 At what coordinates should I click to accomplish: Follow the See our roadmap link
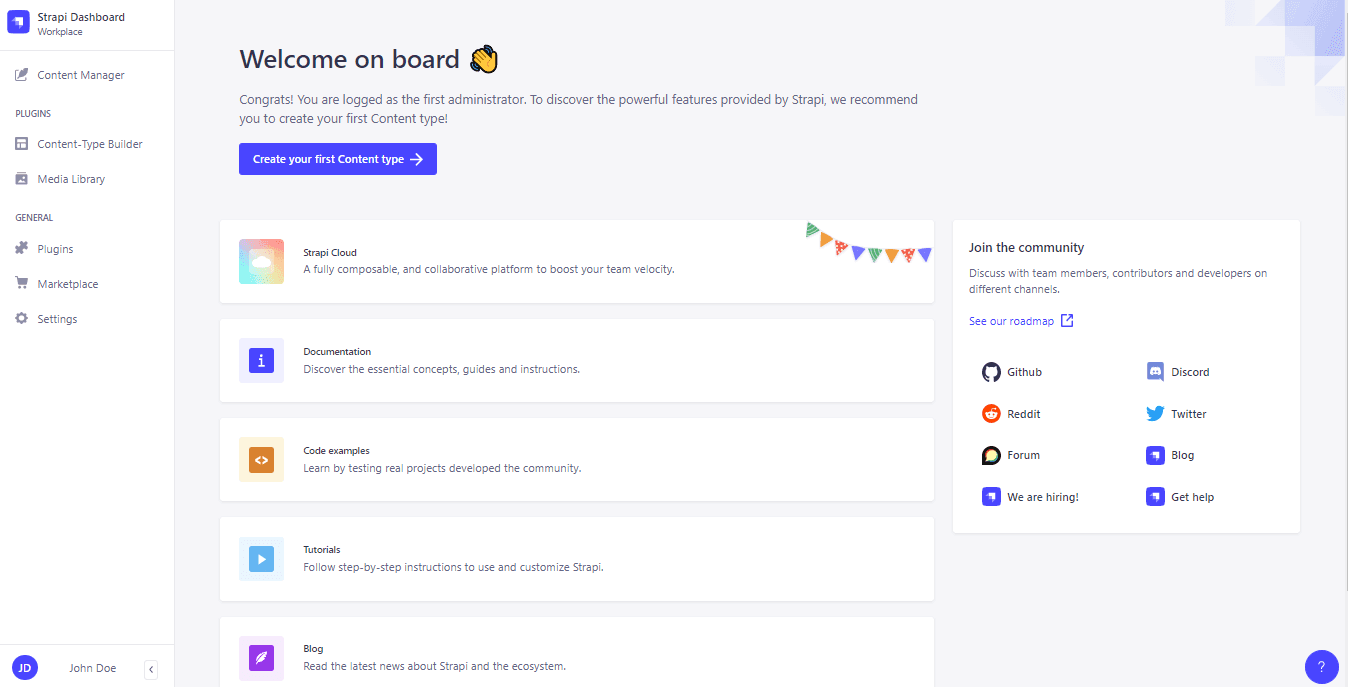tap(1012, 321)
